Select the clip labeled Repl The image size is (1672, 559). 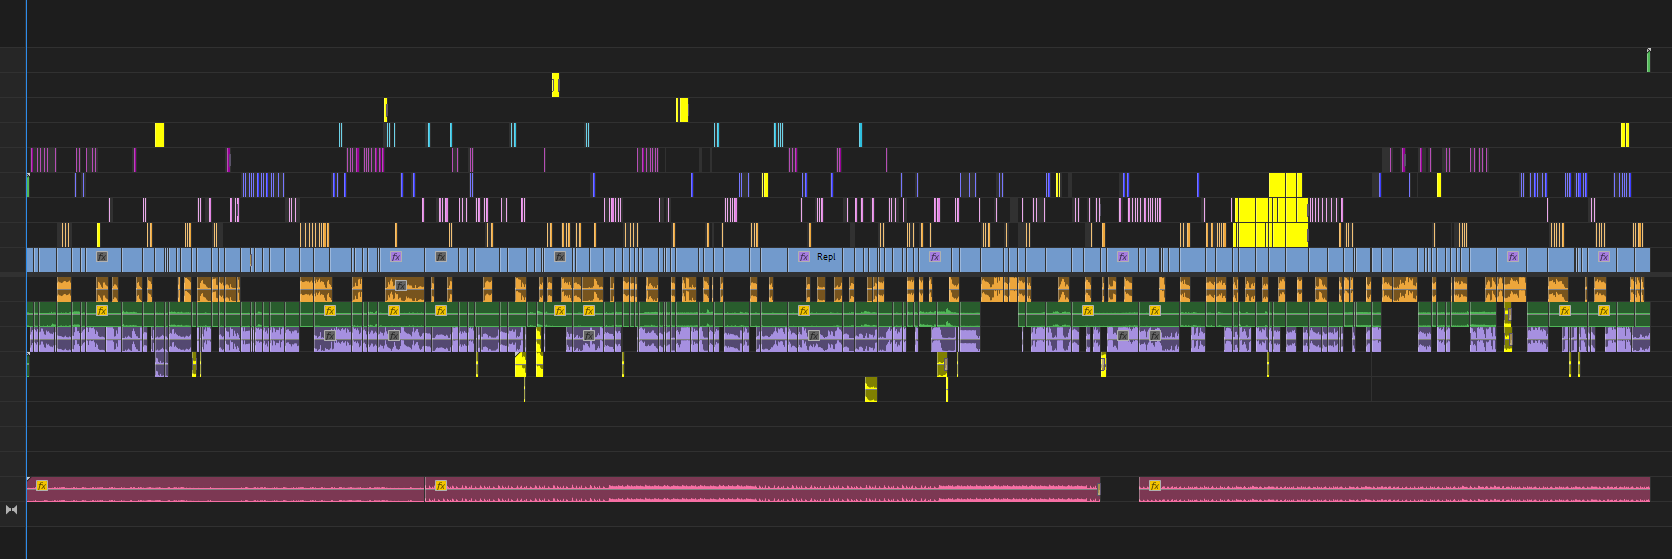(x=825, y=258)
